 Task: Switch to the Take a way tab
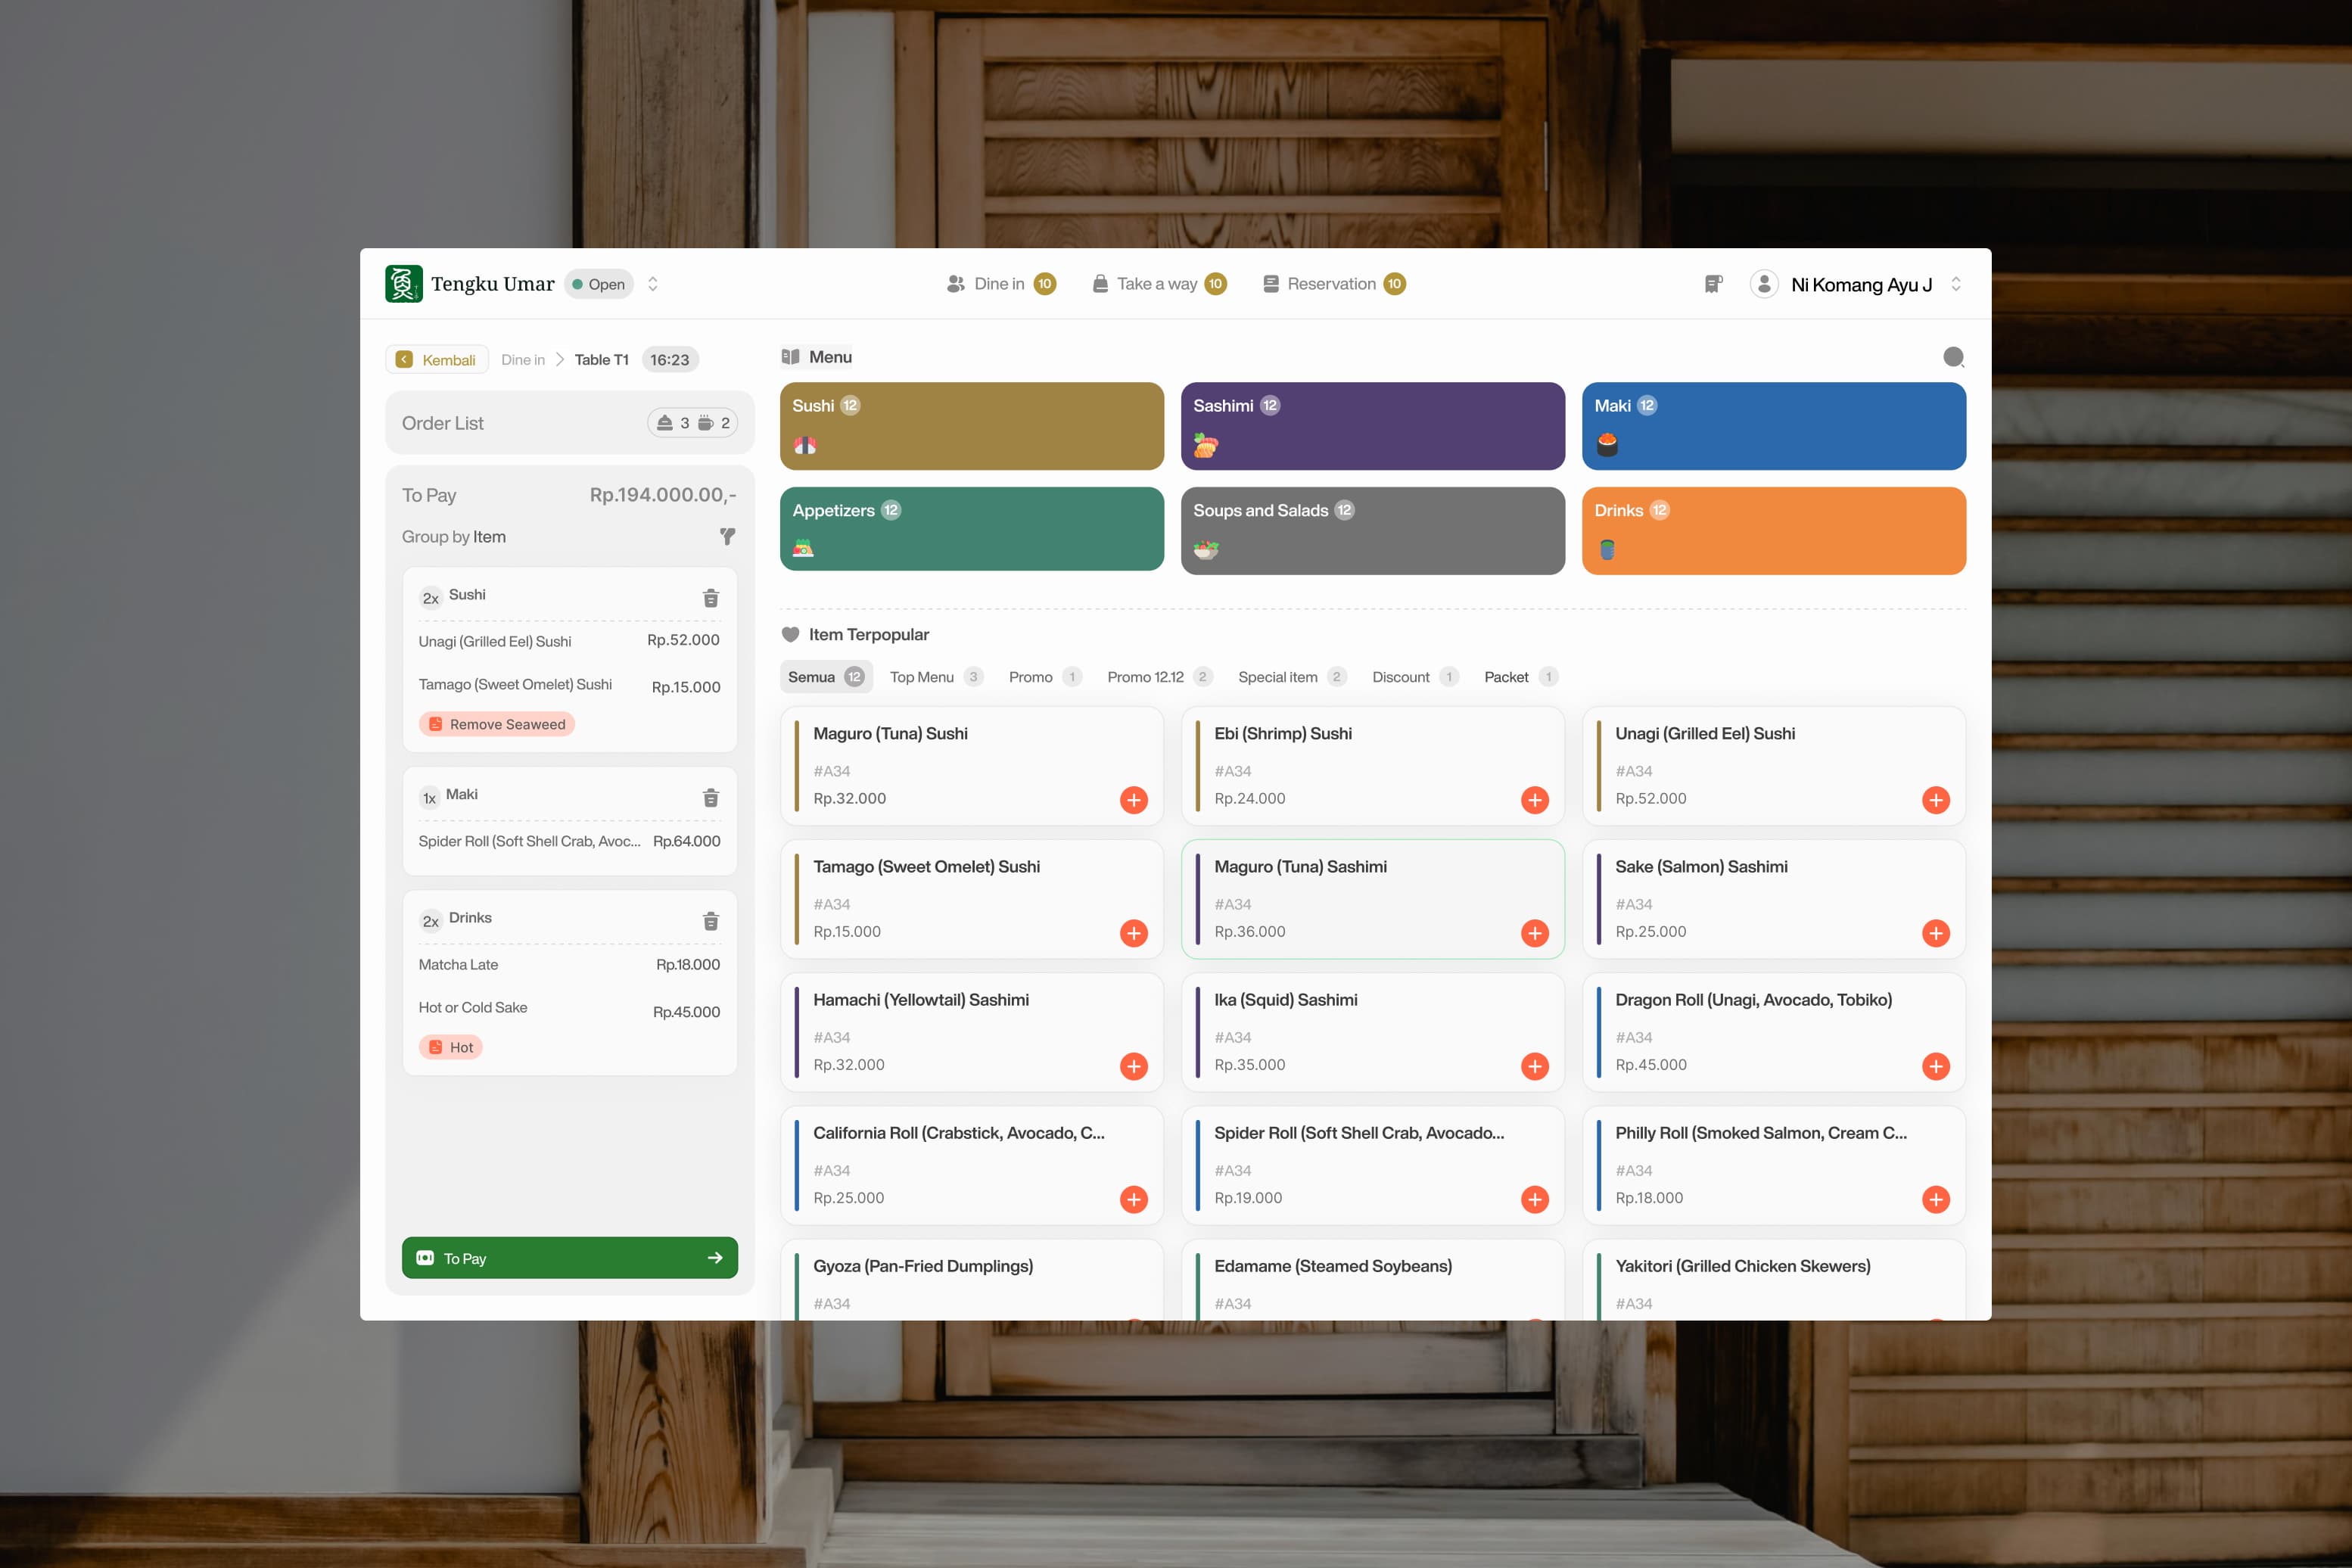(1158, 284)
